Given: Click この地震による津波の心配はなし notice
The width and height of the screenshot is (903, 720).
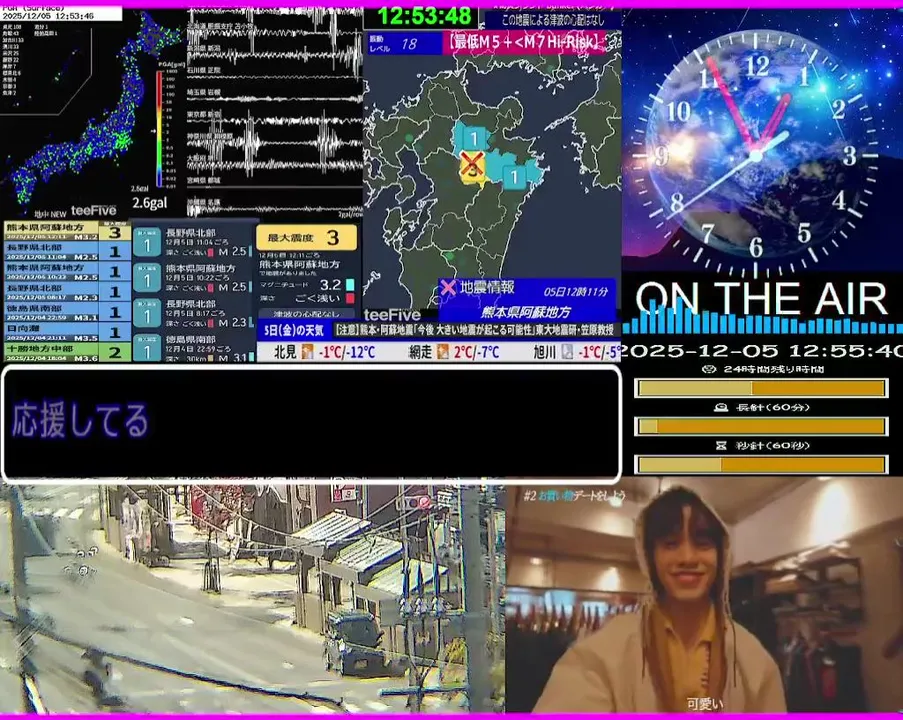Looking at the screenshot, I should click(552, 20).
